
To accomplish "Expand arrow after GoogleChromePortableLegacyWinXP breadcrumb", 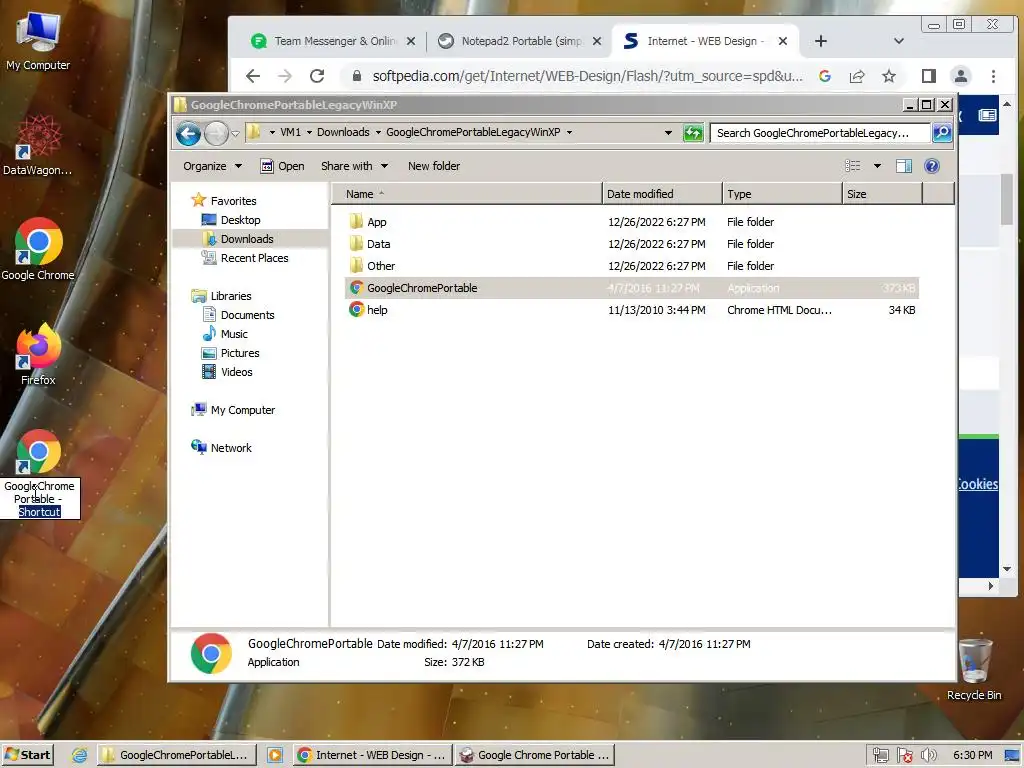I will click(569, 133).
